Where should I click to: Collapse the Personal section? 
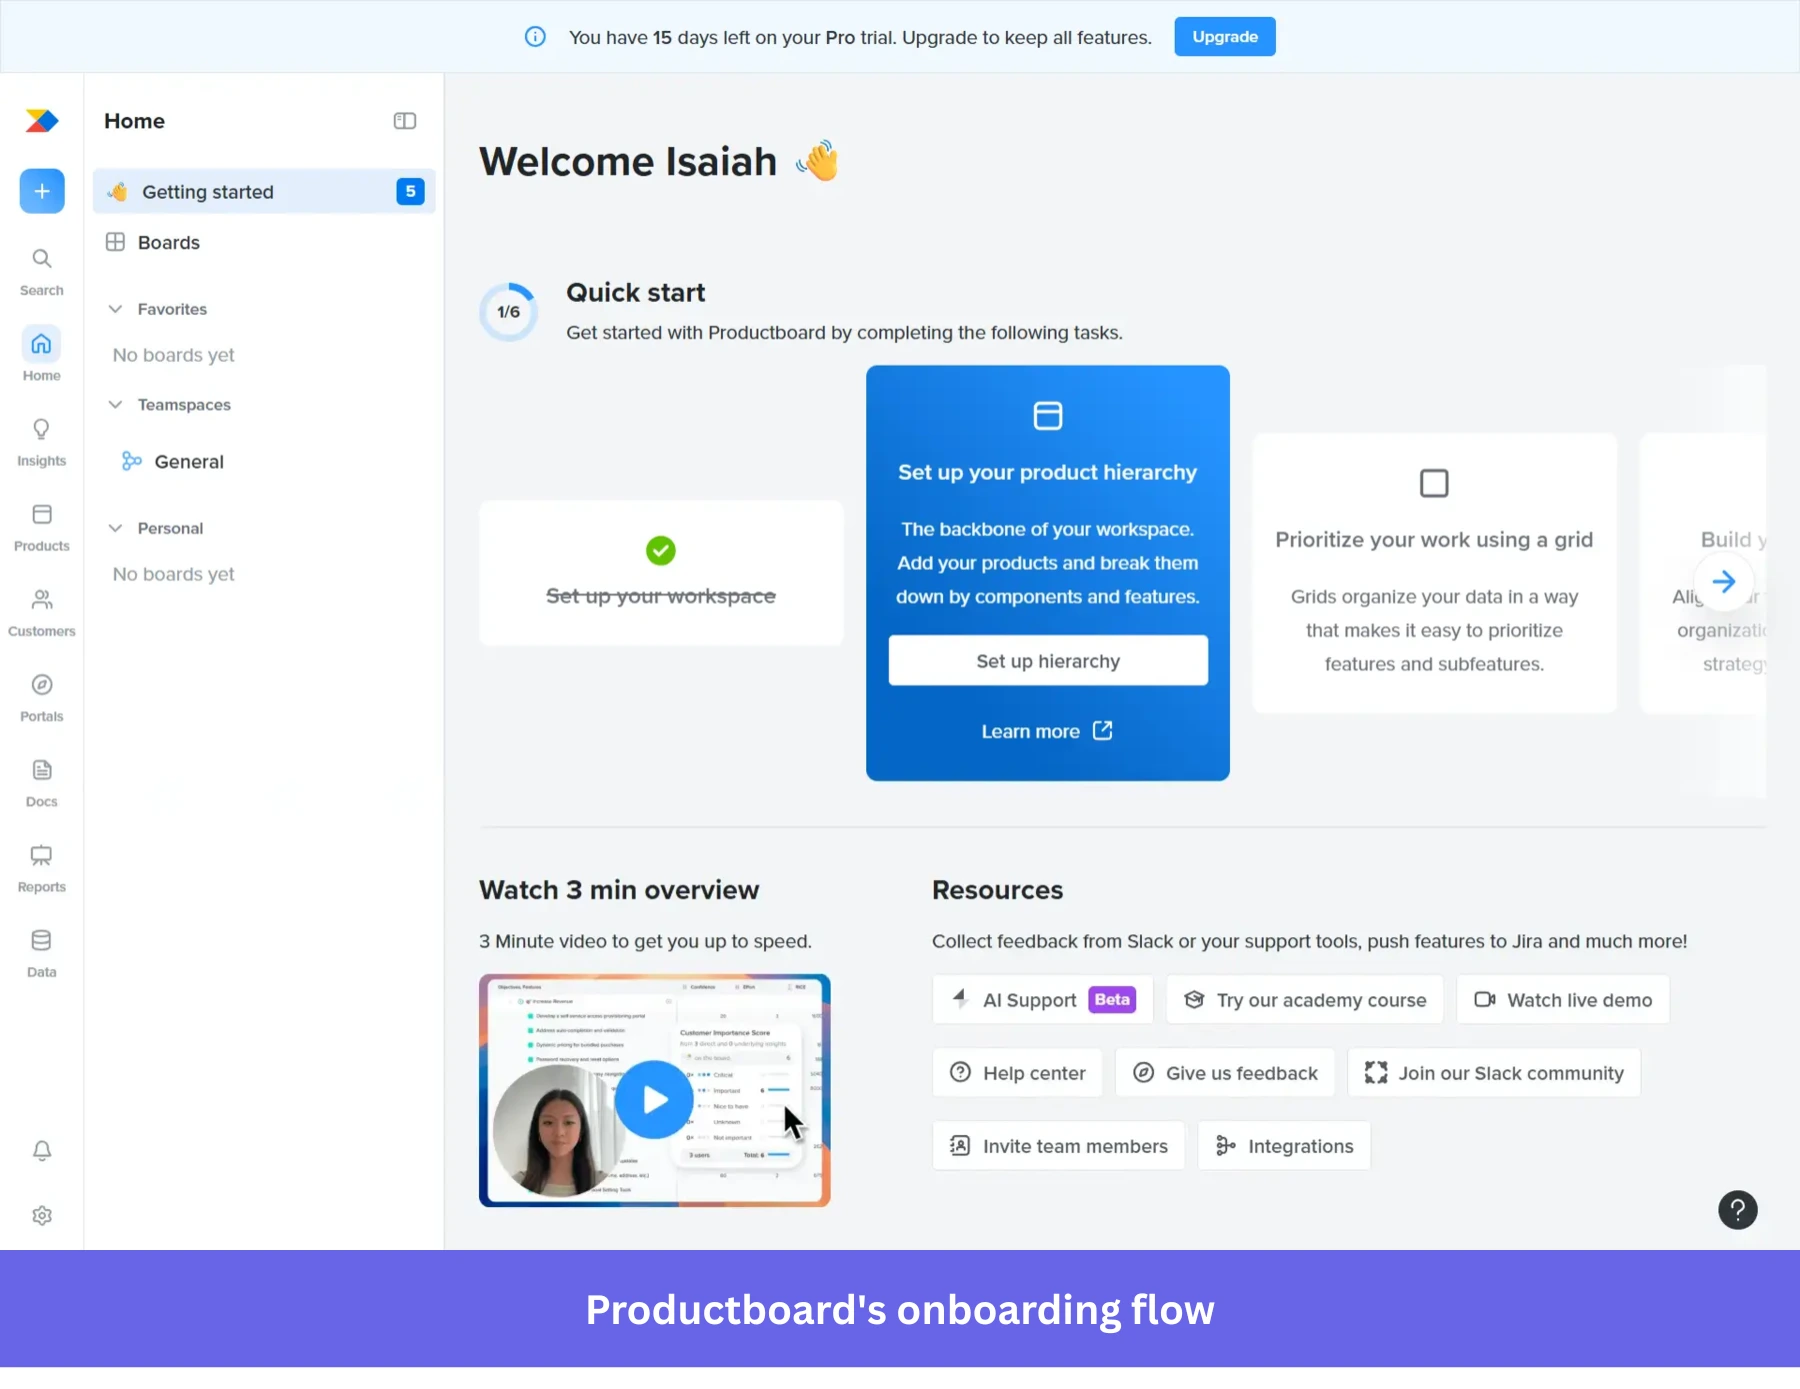coord(116,528)
